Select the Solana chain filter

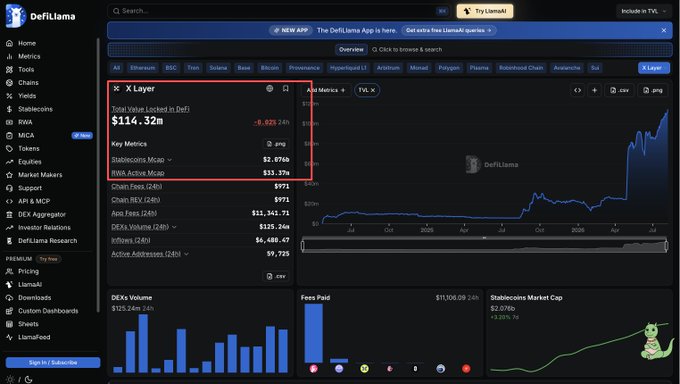coord(218,68)
